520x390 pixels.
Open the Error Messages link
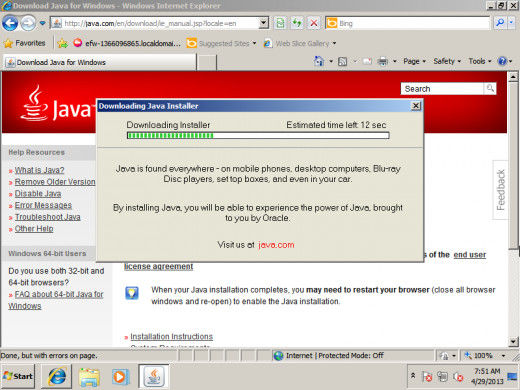click(x=43, y=205)
